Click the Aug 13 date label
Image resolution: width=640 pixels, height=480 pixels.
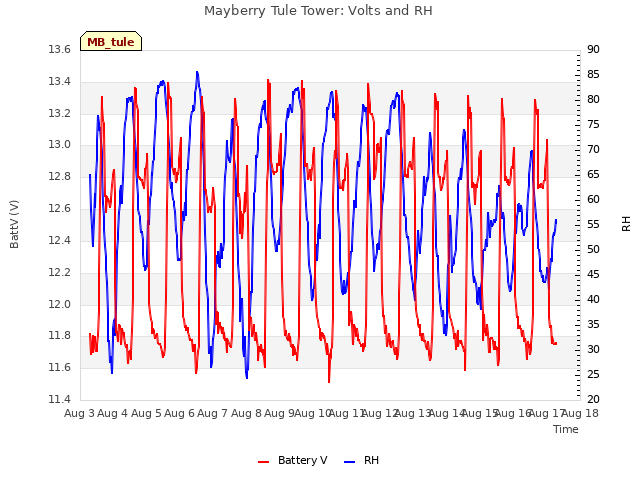click(413, 413)
